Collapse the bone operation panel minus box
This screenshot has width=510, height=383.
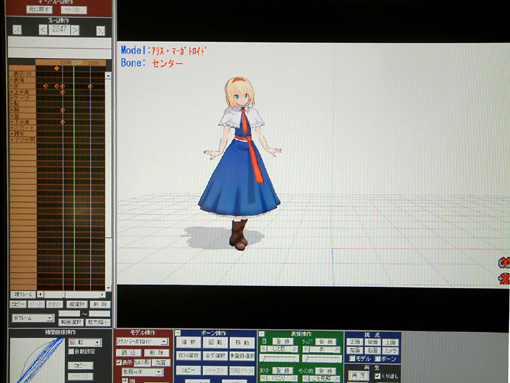pyautogui.click(x=178, y=333)
